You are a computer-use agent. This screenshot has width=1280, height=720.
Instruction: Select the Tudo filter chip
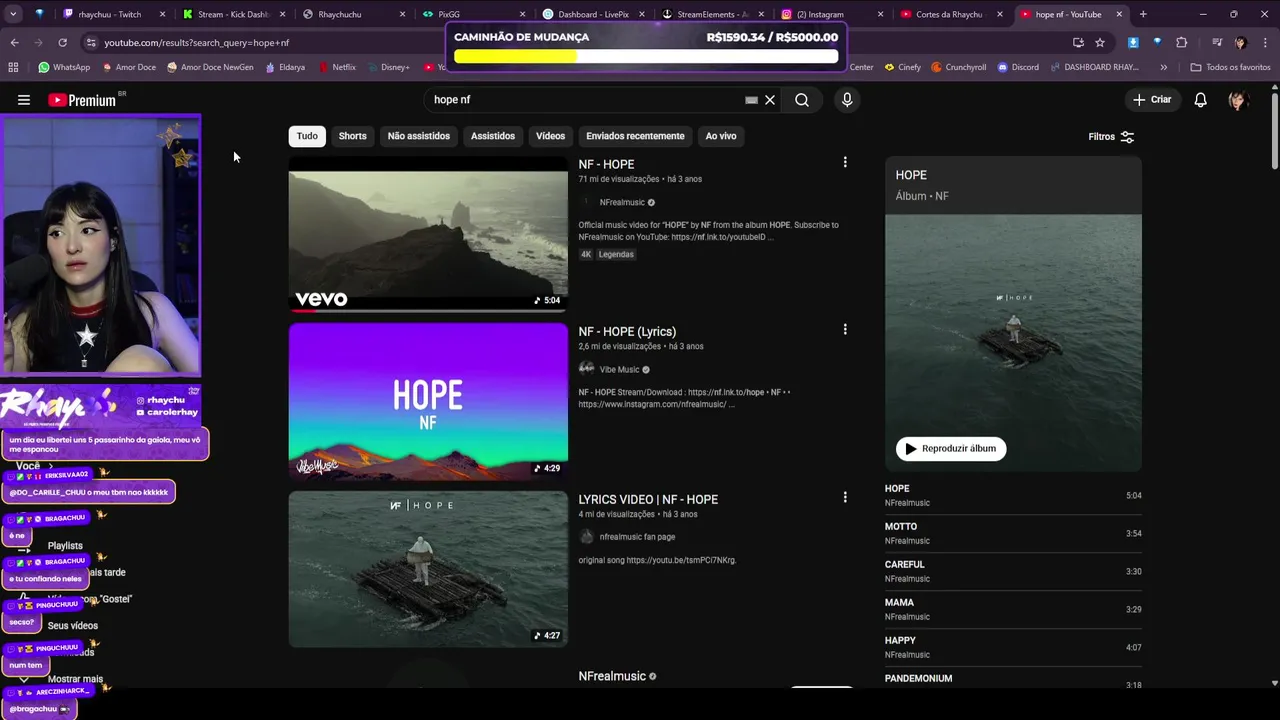pyautogui.click(x=307, y=136)
